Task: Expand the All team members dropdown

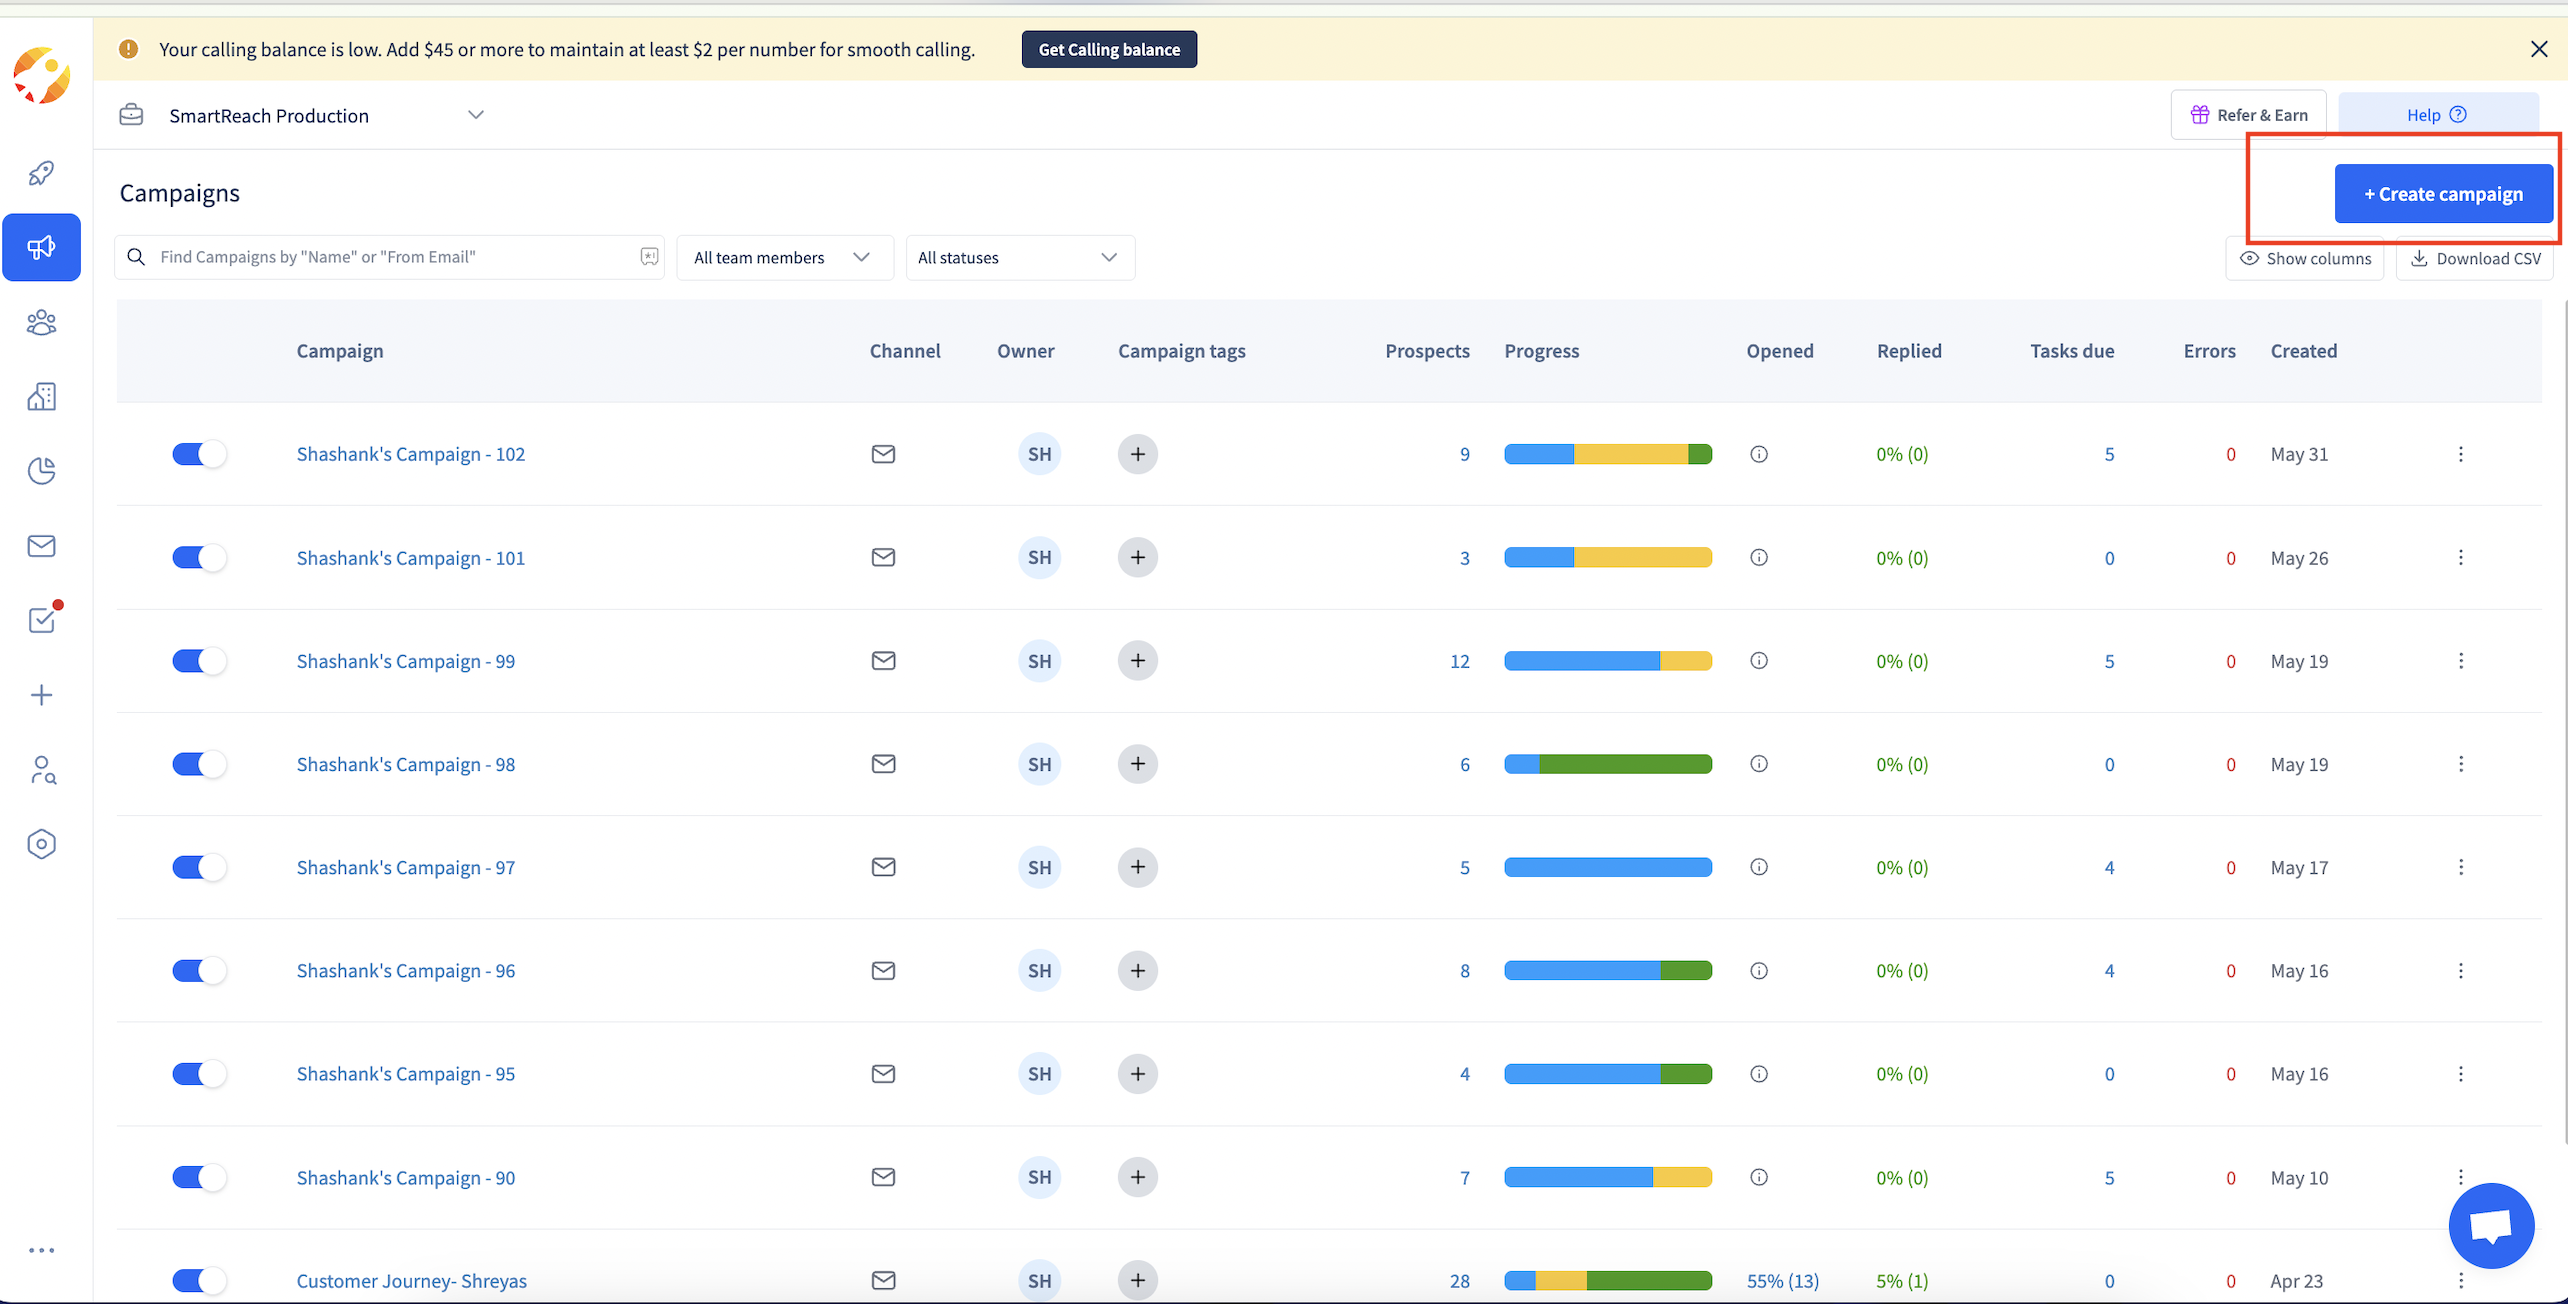Action: (x=783, y=258)
